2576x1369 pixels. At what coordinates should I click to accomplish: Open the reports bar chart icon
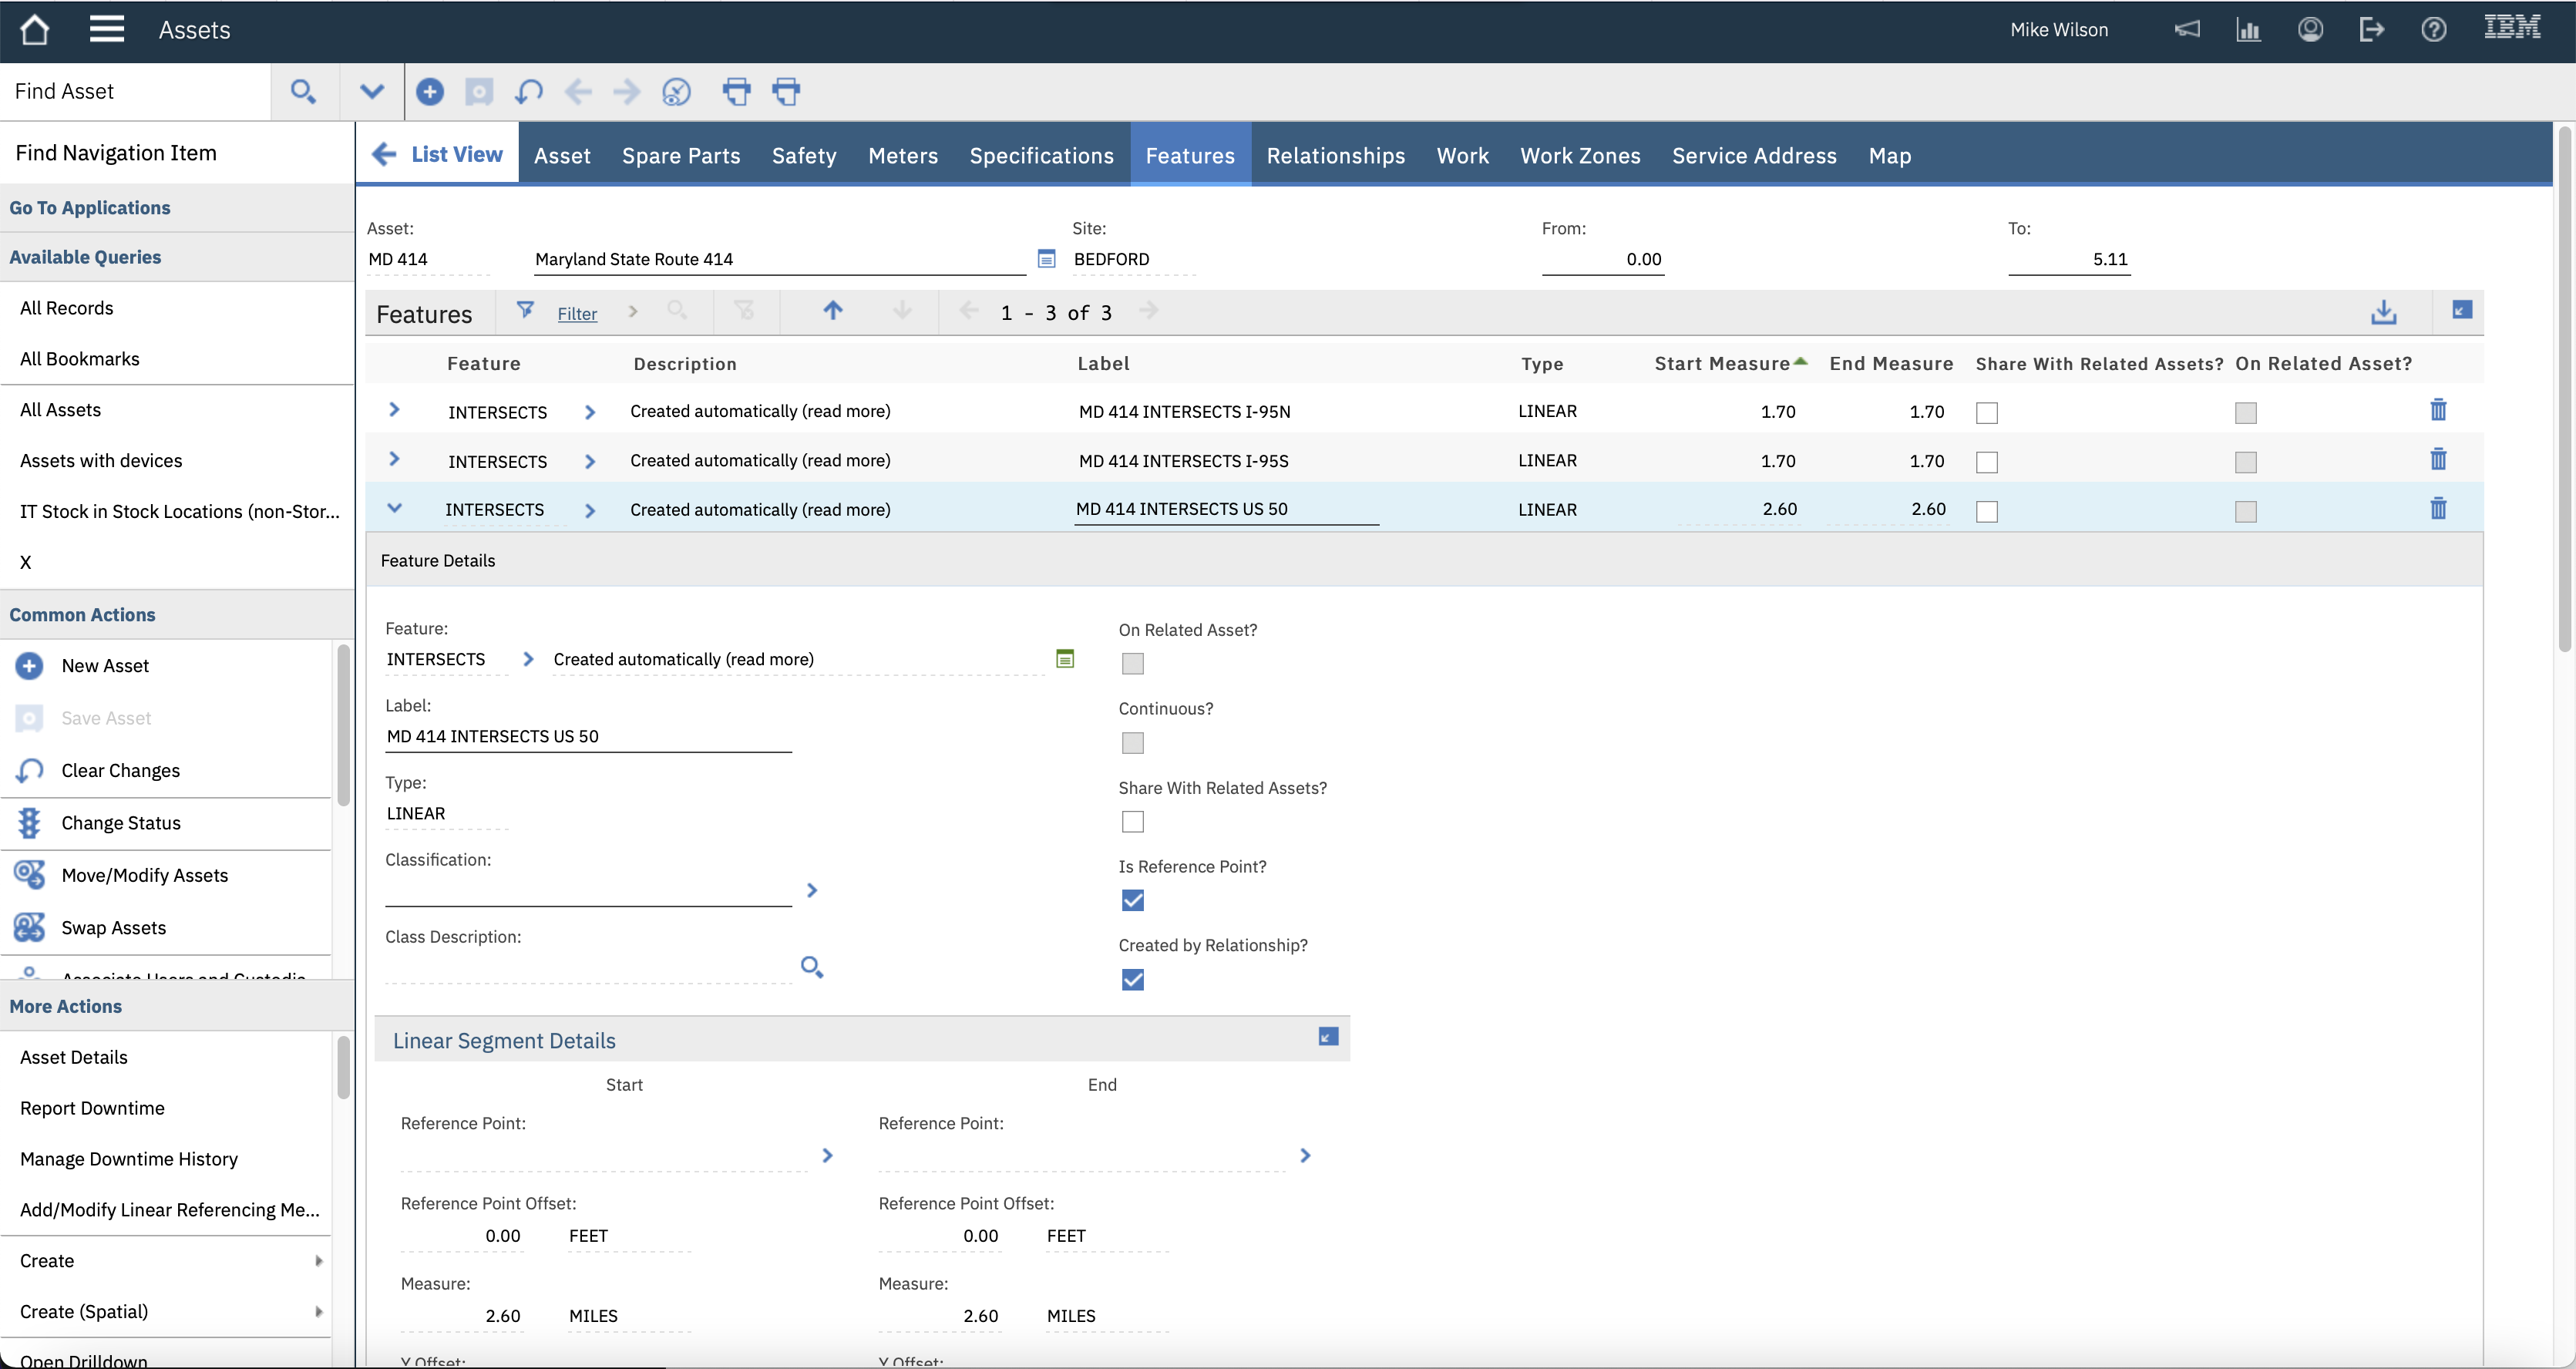(2248, 29)
